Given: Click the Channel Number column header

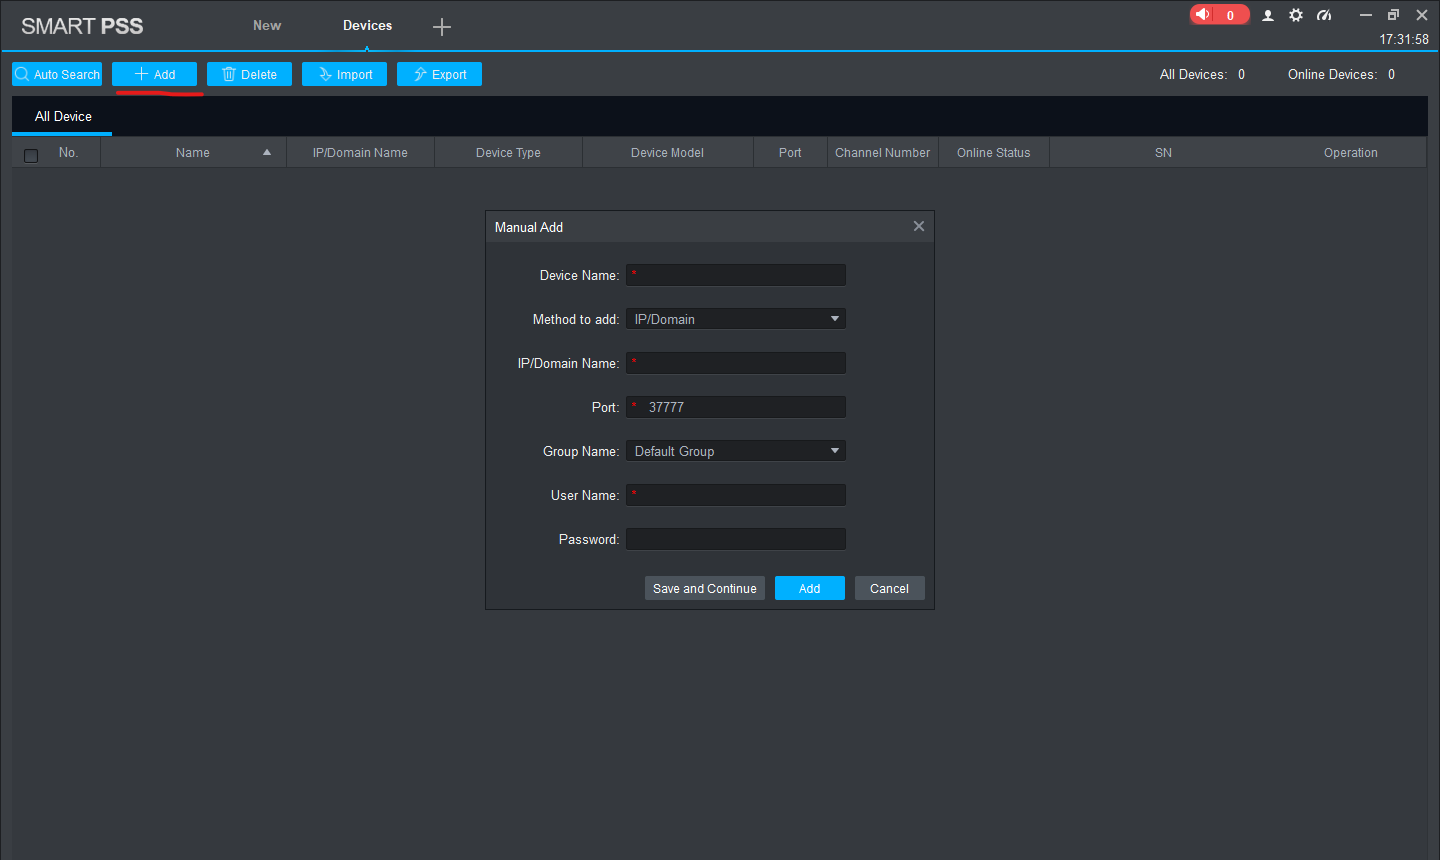Looking at the screenshot, I should 882,153.
